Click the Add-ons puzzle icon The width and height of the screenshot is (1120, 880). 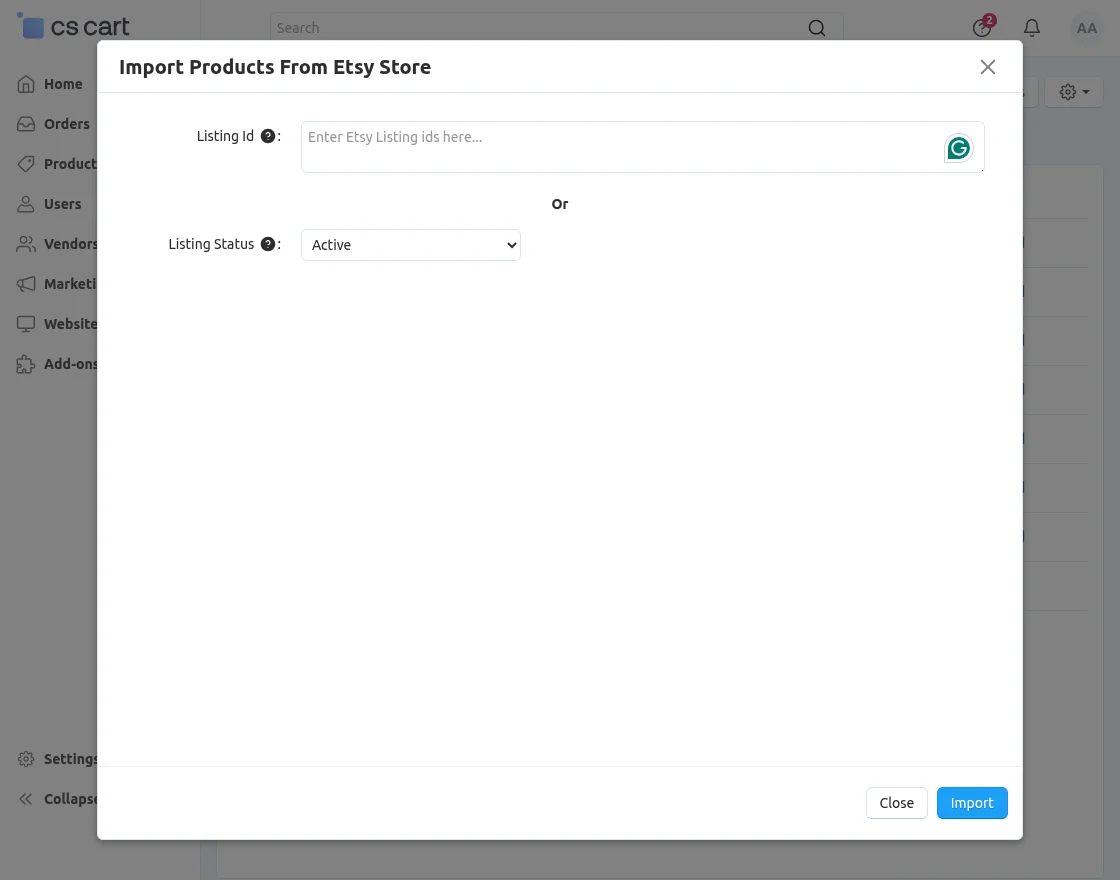(x=26, y=364)
